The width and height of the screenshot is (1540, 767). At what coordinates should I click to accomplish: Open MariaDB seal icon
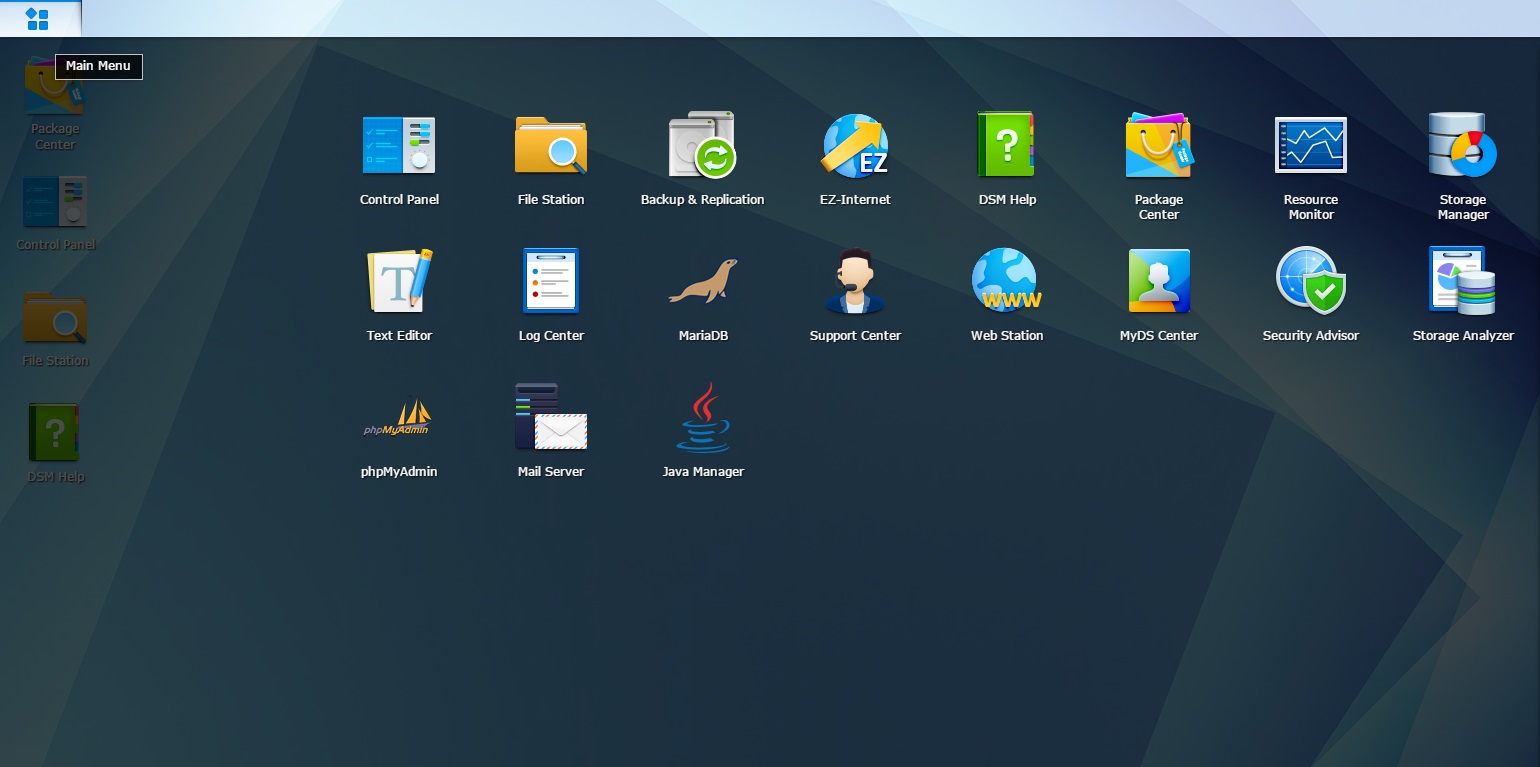[x=703, y=282]
